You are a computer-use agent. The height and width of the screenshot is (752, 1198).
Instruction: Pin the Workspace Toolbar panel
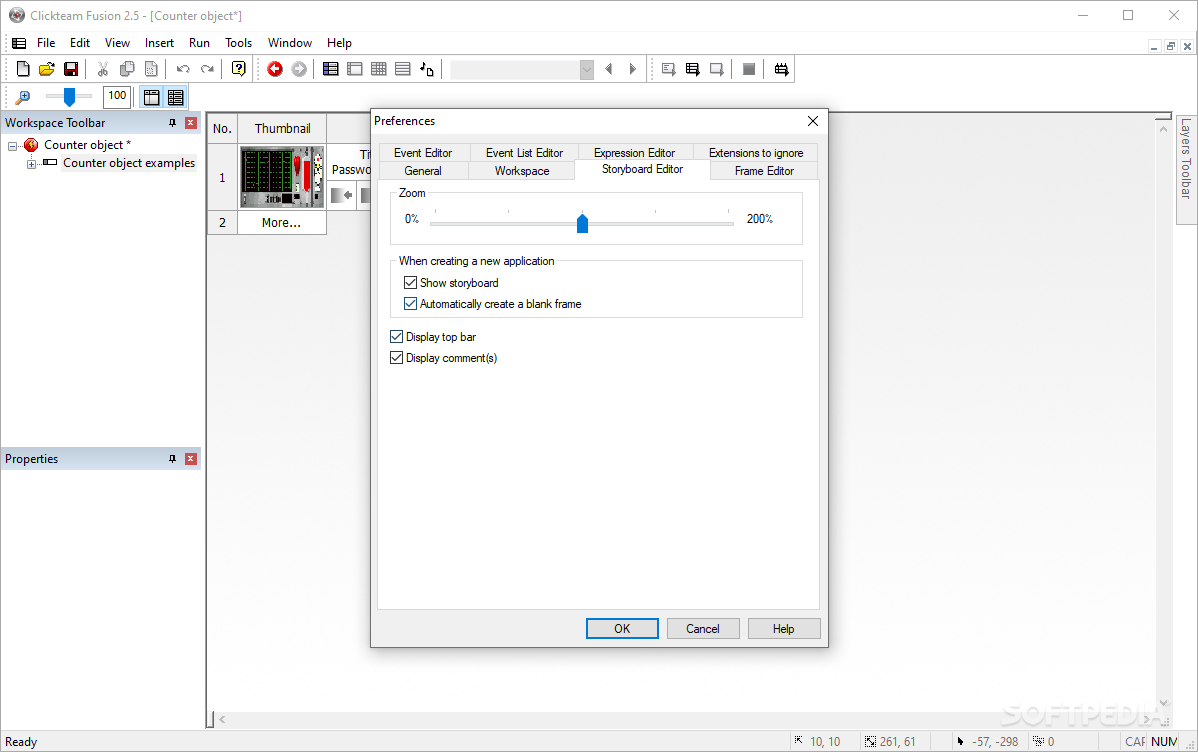(172, 122)
